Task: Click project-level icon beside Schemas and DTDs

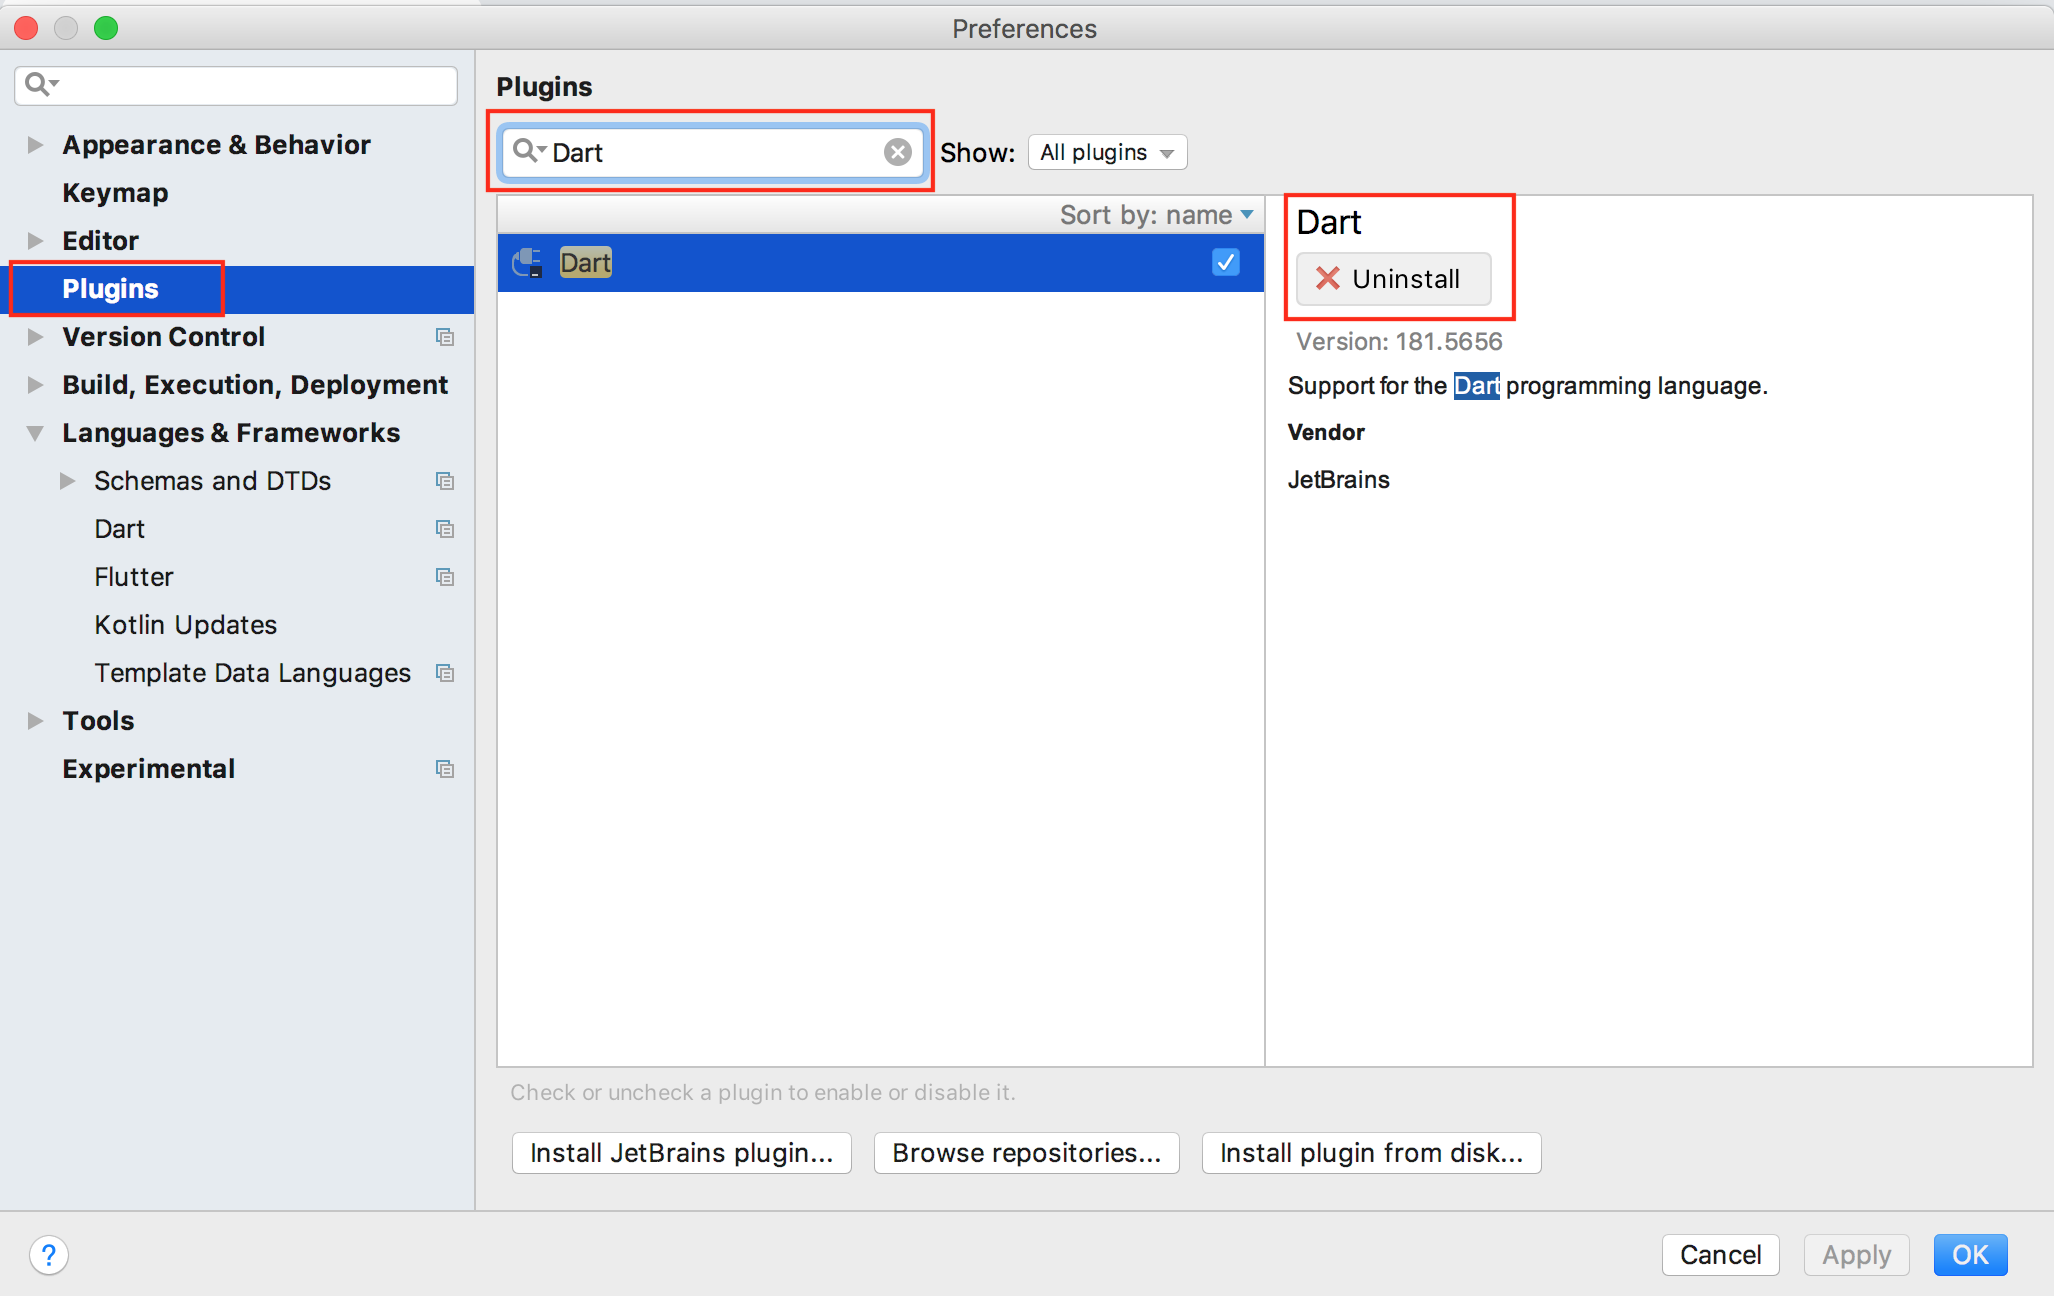Action: pyautogui.click(x=445, y=481)
